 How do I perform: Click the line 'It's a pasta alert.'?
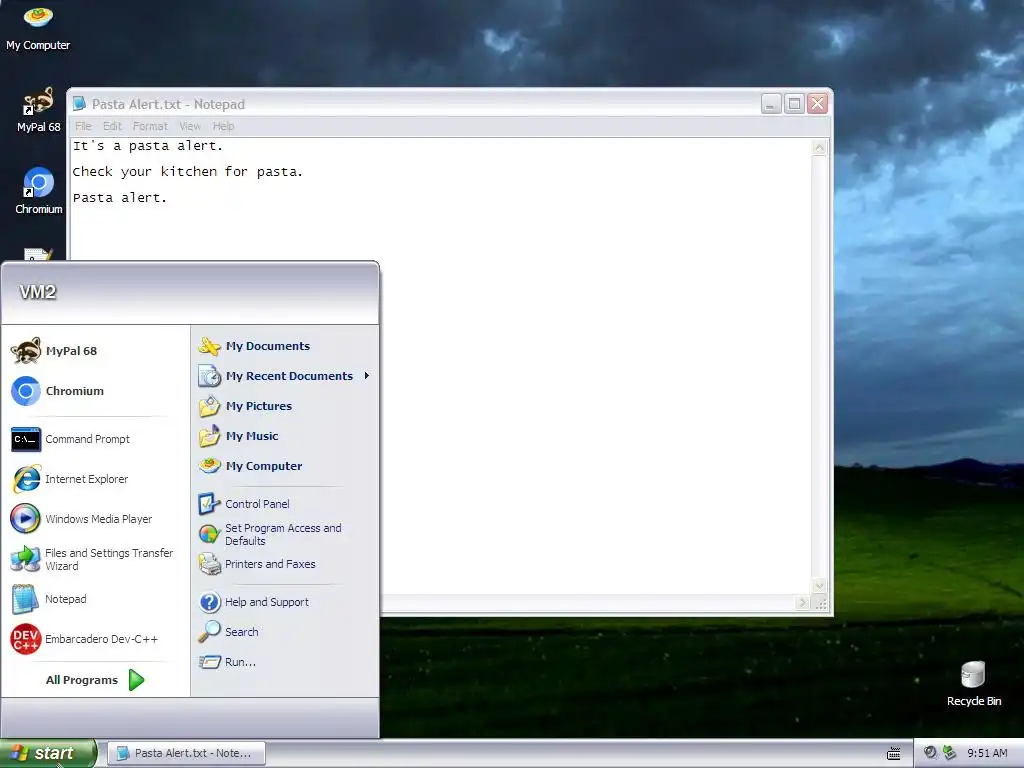(148, 146)
